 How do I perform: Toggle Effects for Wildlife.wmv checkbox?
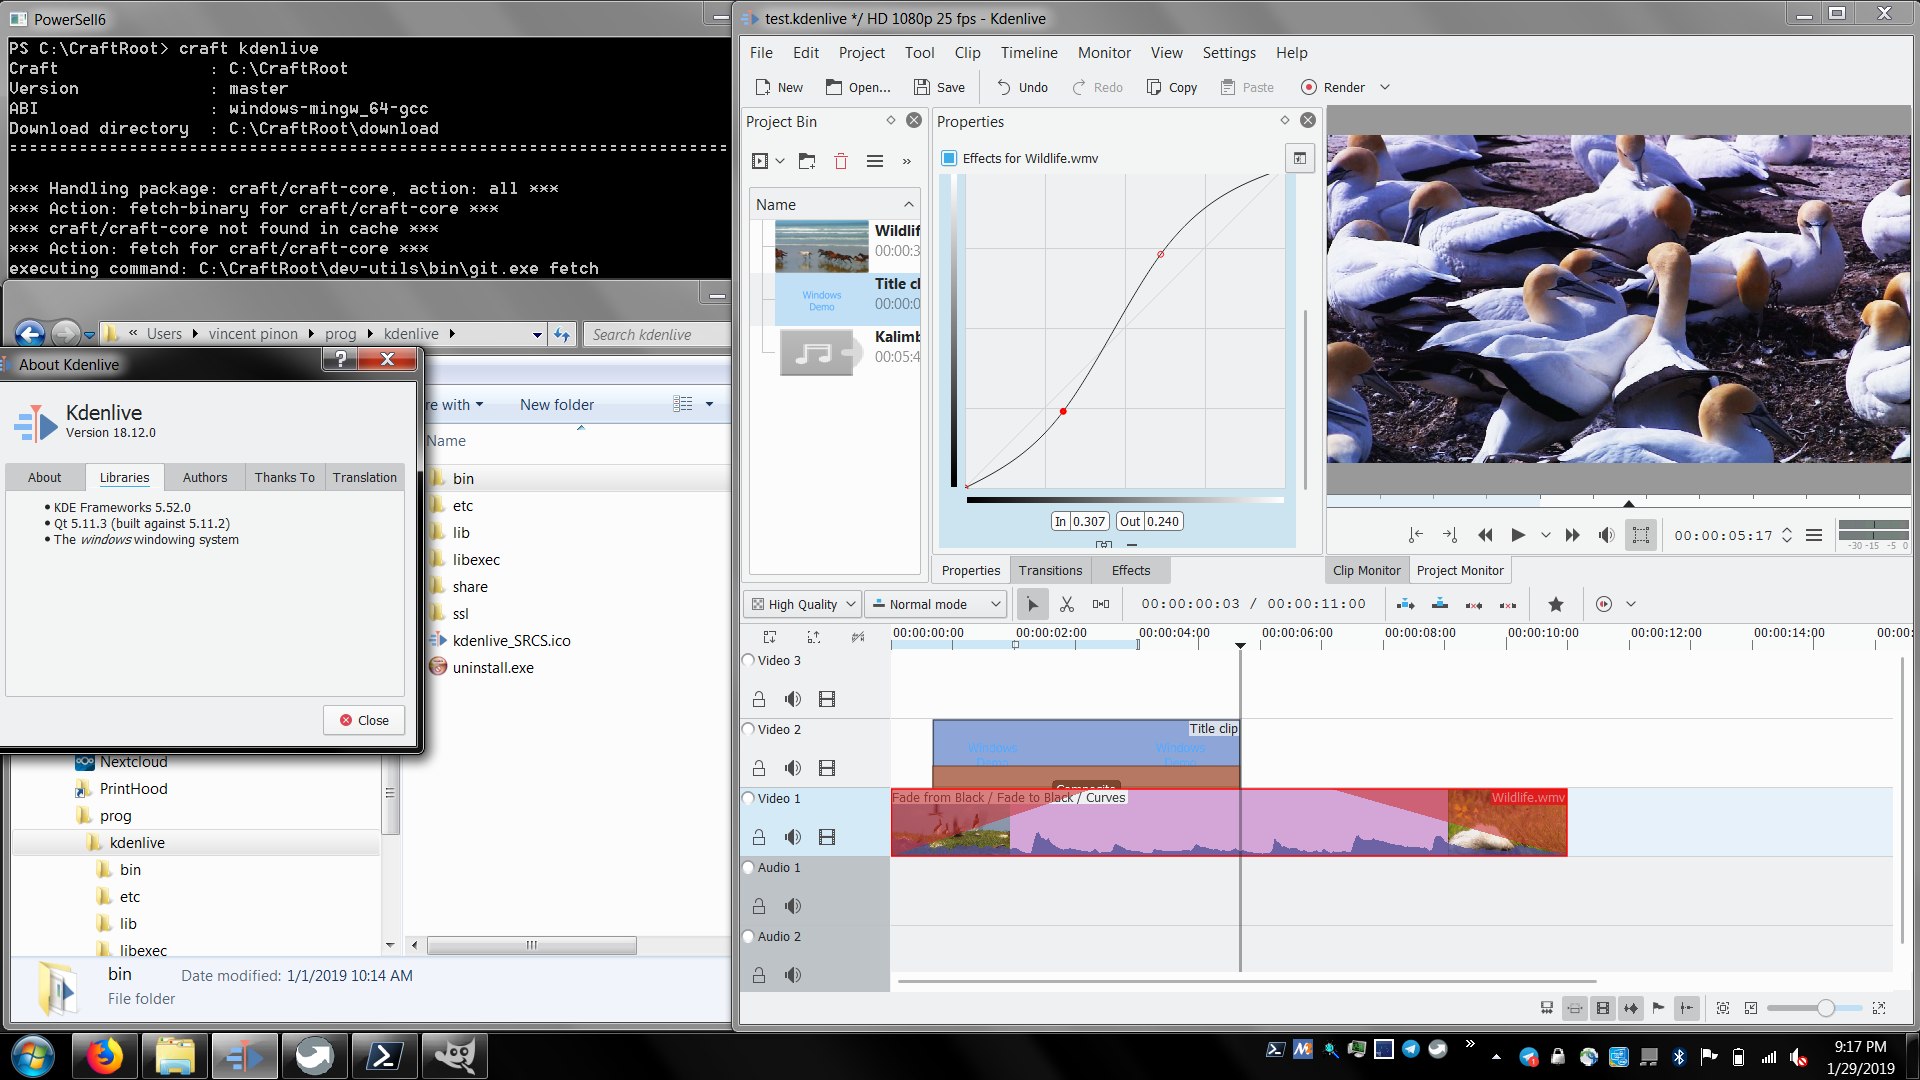[949, 158]
